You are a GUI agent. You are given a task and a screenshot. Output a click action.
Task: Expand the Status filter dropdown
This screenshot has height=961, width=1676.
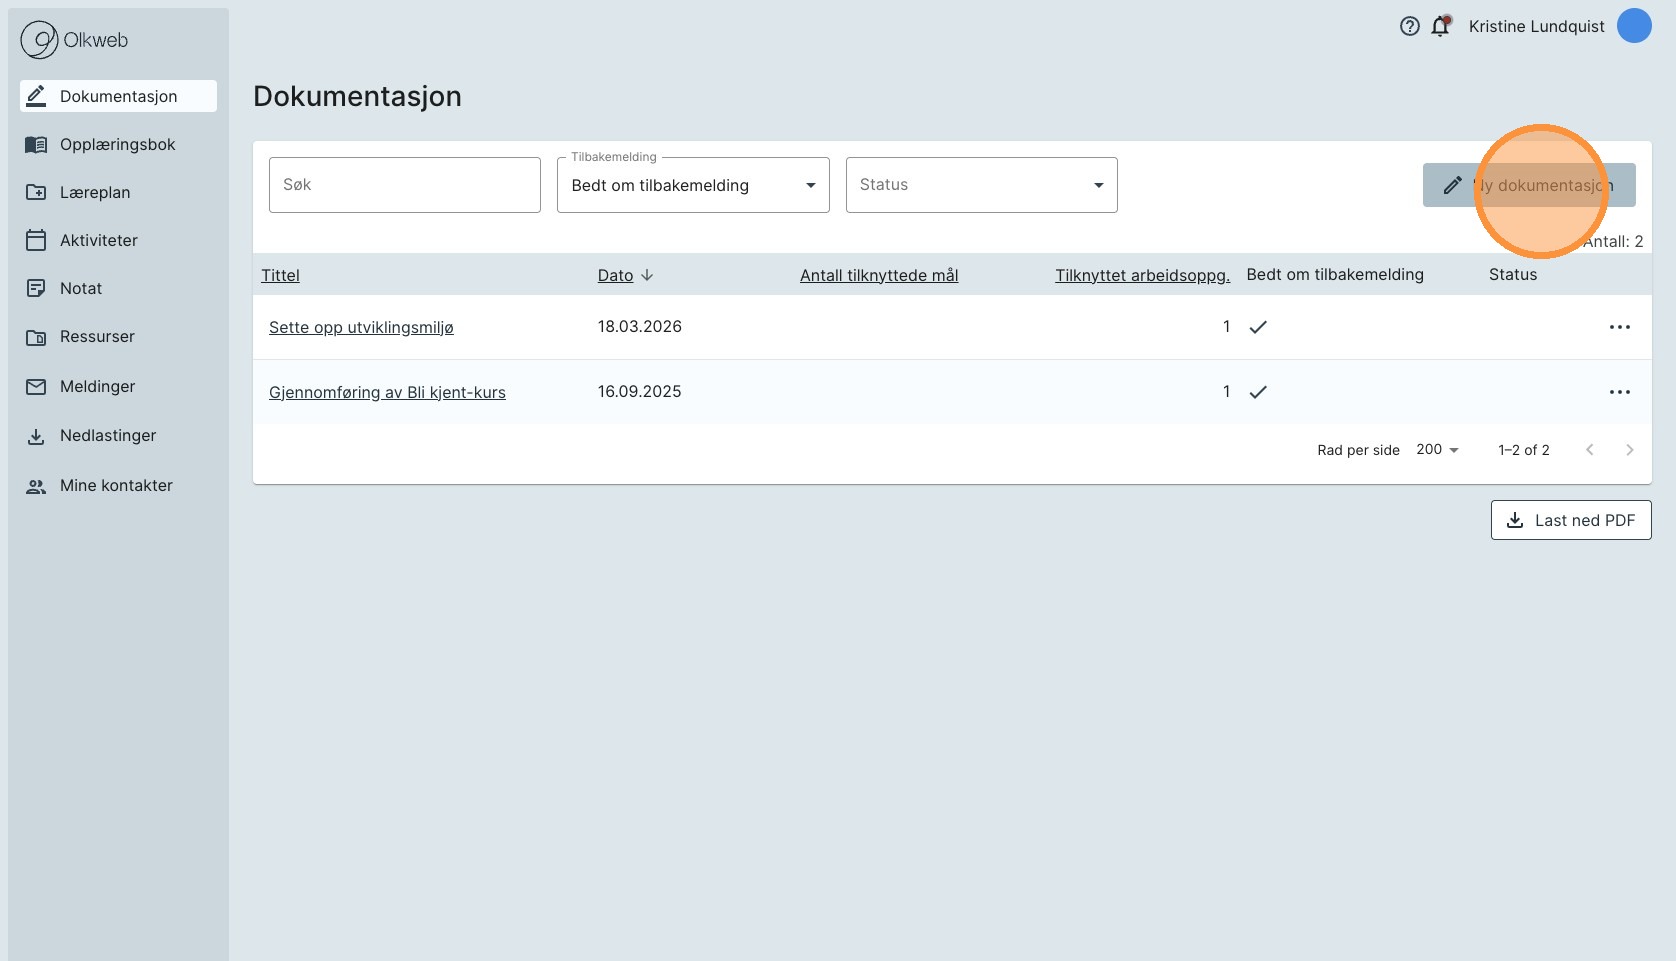pyautogui.click(x=1098, y=185)
